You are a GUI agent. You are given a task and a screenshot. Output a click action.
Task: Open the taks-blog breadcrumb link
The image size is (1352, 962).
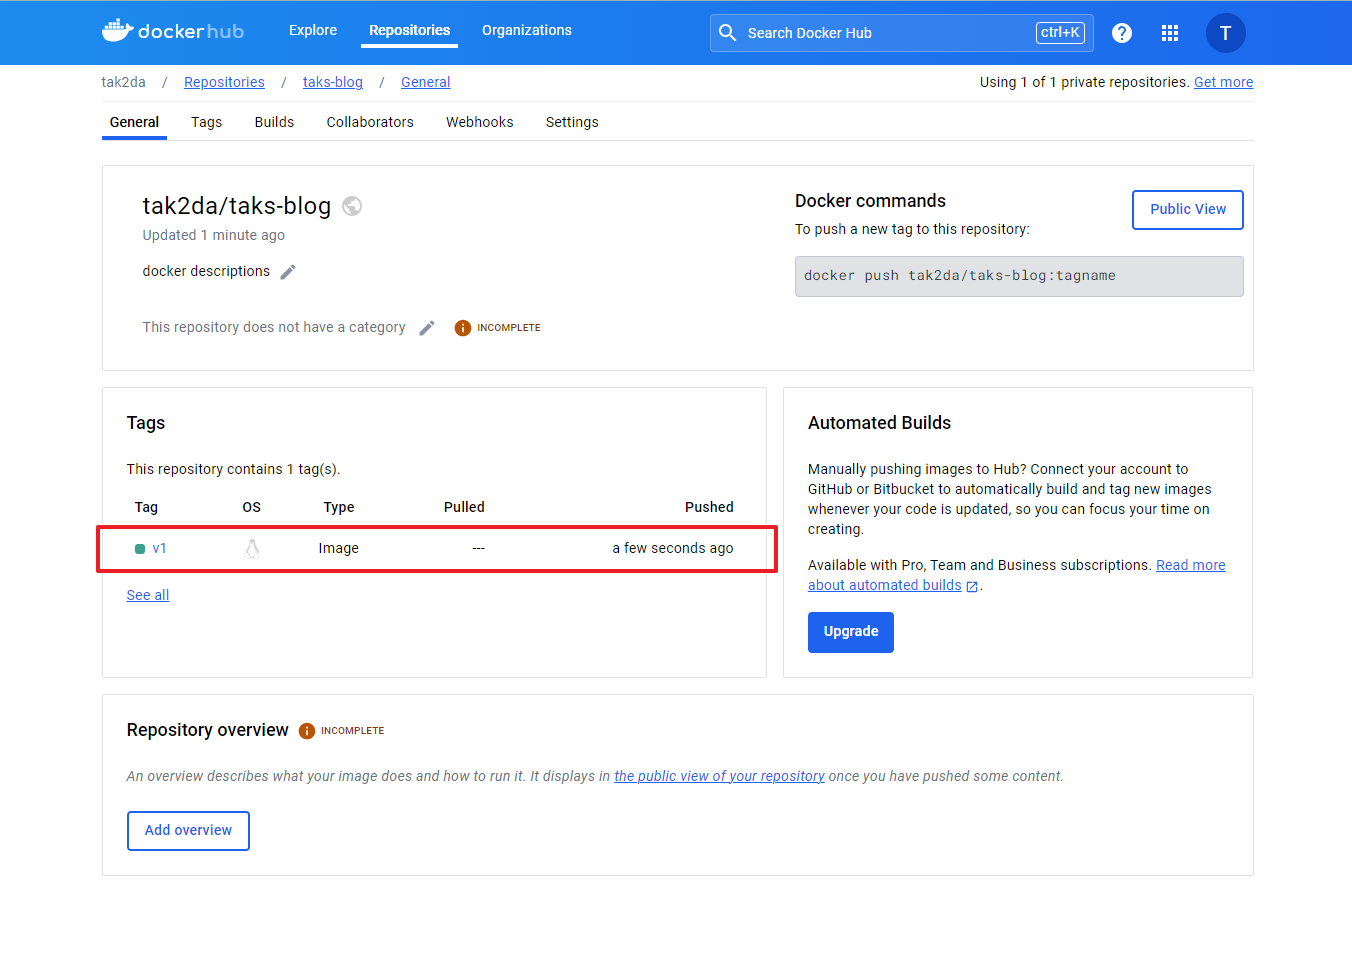[x=333, y=82]
